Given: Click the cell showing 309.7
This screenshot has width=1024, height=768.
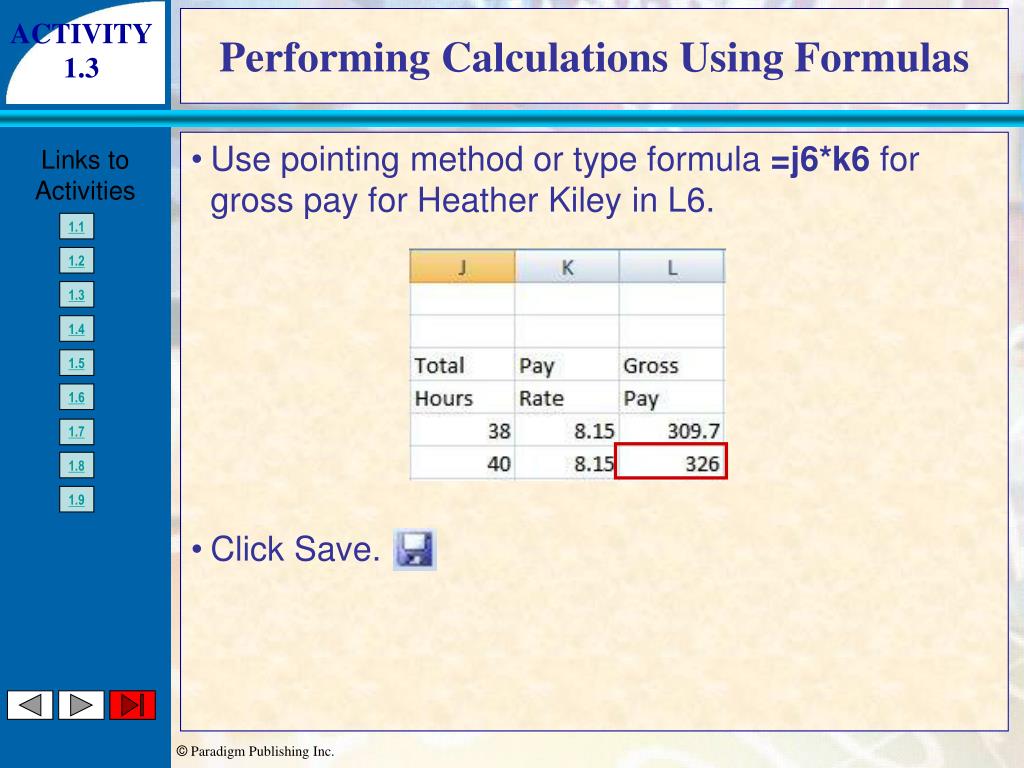Looking at the screenshot, I should [672, 430].
